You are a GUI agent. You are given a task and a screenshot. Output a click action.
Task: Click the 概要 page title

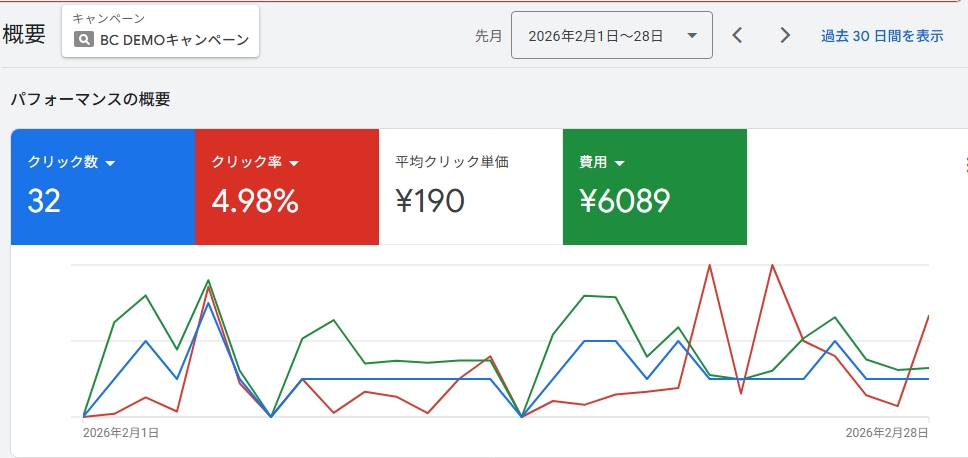coord(25,34)
